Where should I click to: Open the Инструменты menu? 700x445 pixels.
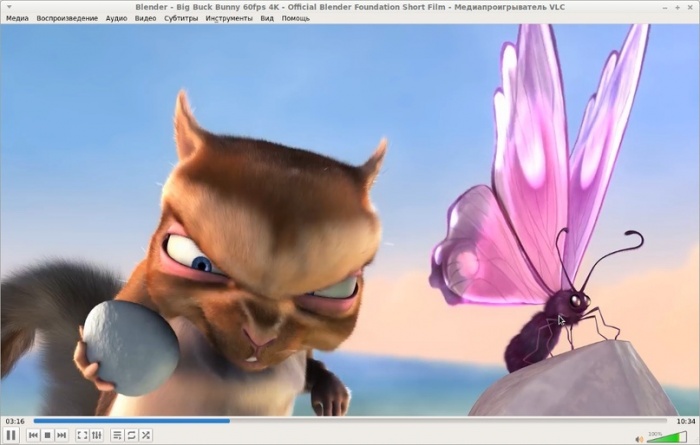click(229, 18)
